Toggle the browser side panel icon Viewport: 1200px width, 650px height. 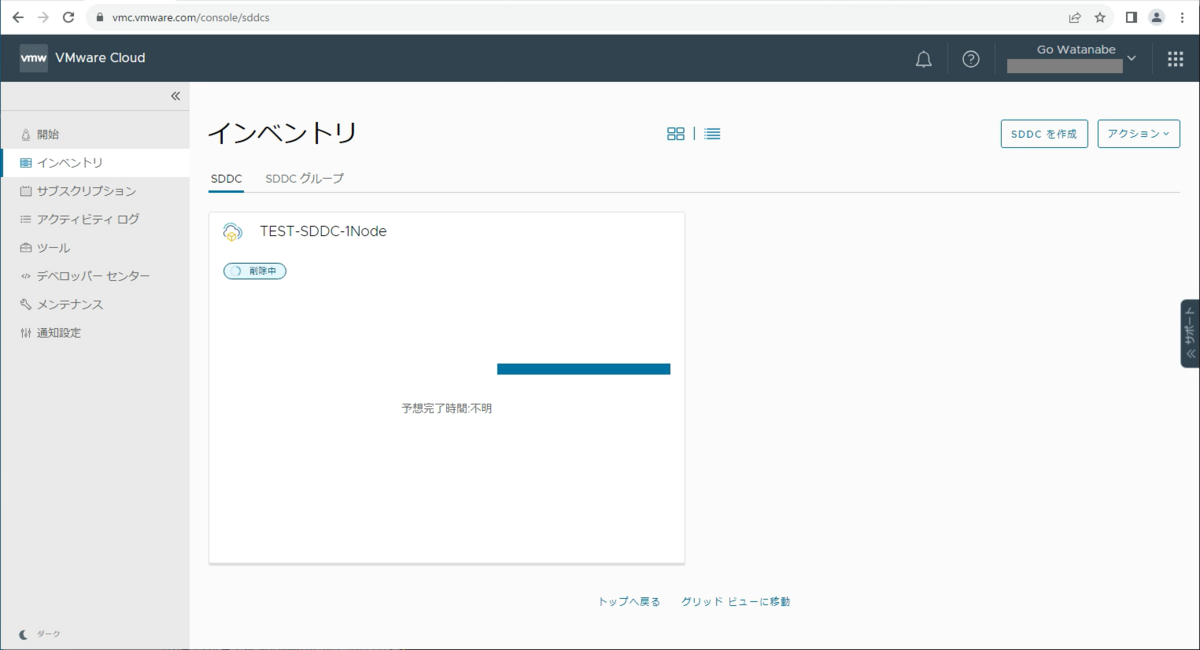click(x=1131, y=17)
